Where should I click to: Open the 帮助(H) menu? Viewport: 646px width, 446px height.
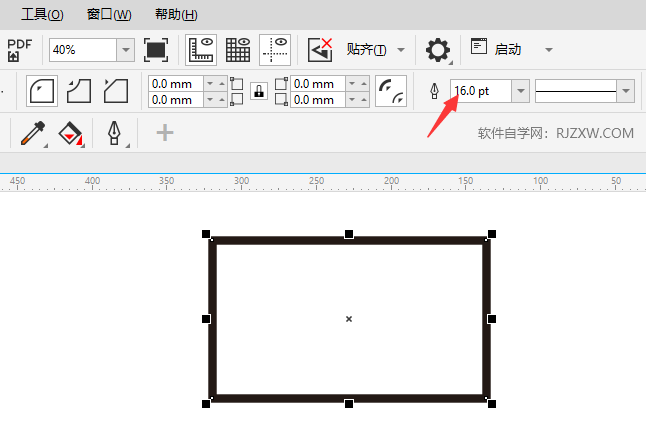176,15
